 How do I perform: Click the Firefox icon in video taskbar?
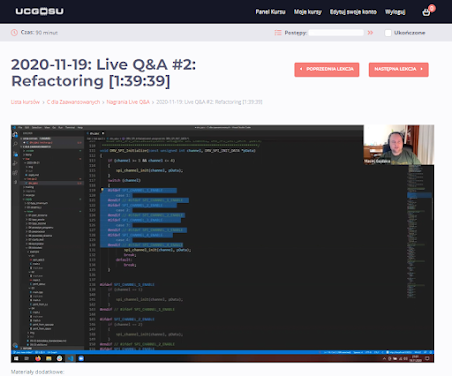click(38, 358)
